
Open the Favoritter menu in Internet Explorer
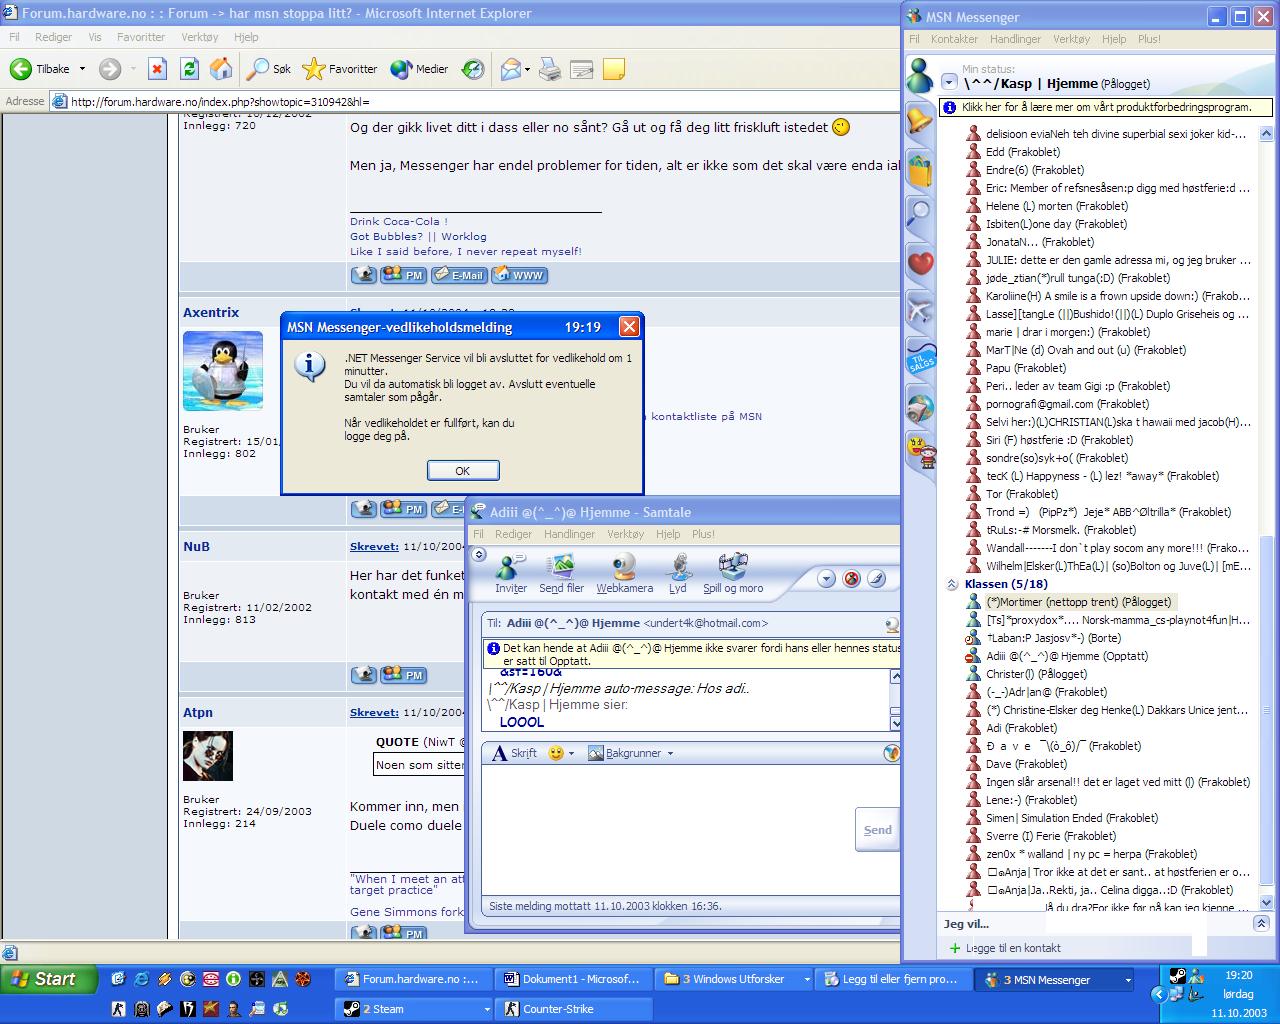click(x=141, y=37)
